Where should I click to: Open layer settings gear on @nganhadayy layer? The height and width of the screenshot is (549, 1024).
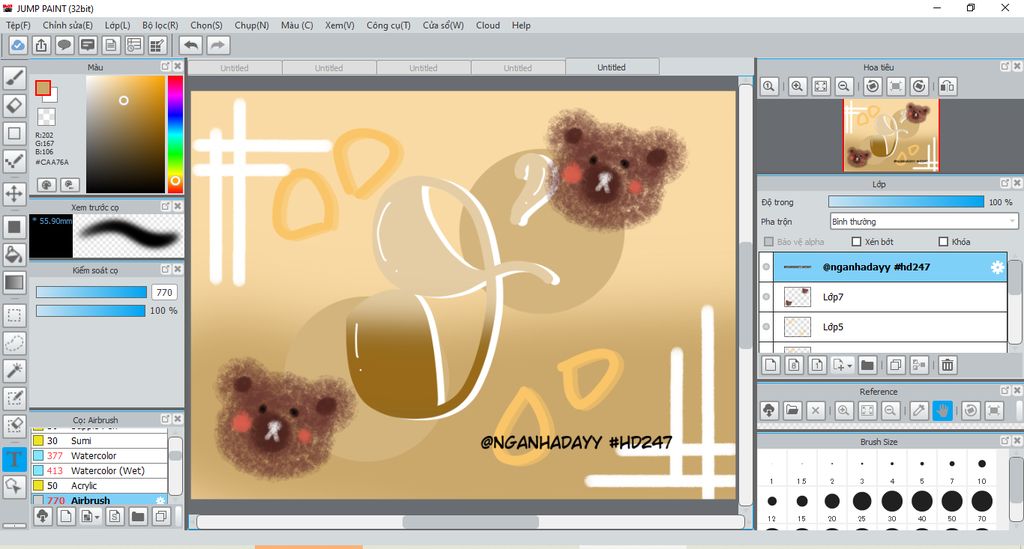997,267
